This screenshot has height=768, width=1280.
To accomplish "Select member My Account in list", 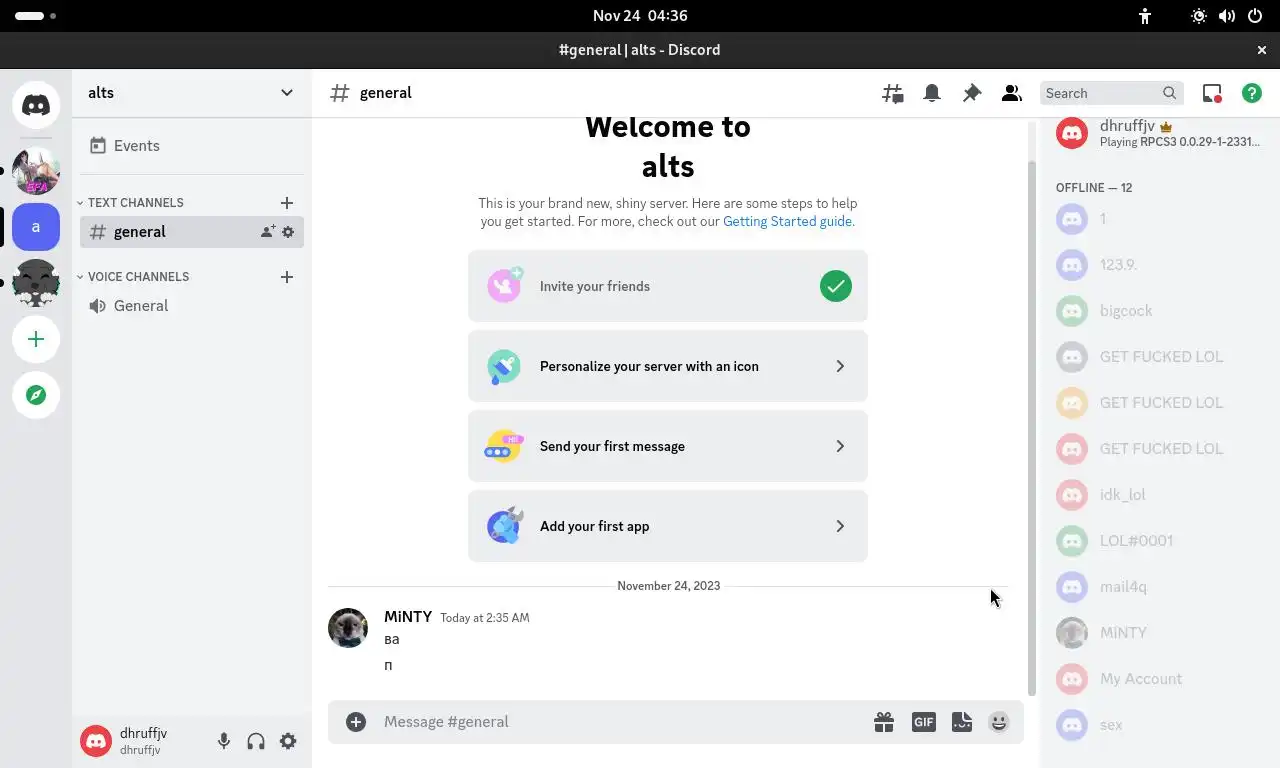I will (x=1160, y=679).
